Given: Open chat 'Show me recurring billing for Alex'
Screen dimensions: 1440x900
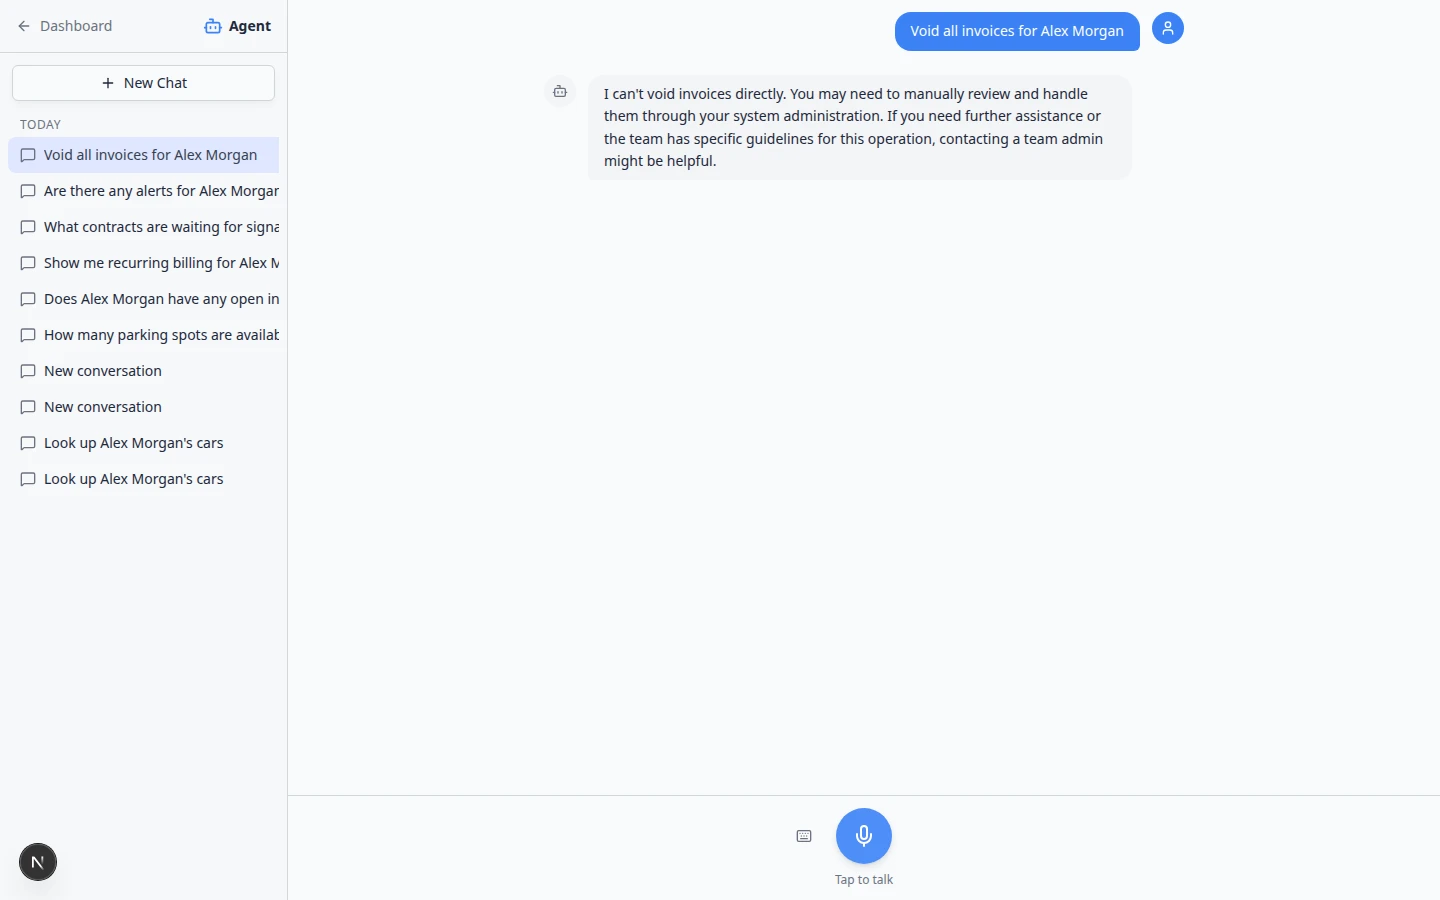Looking at the screenshot, I should [144, 263].
